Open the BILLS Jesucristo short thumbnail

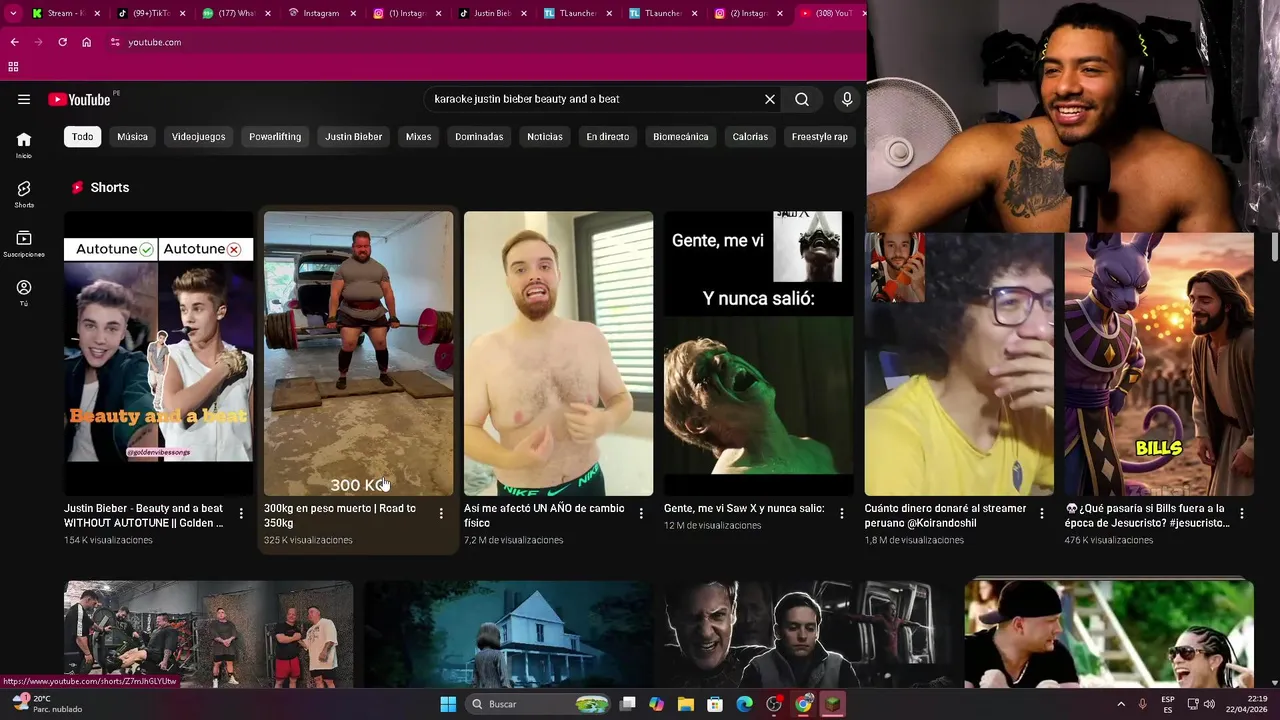(x=1159, y=364)
